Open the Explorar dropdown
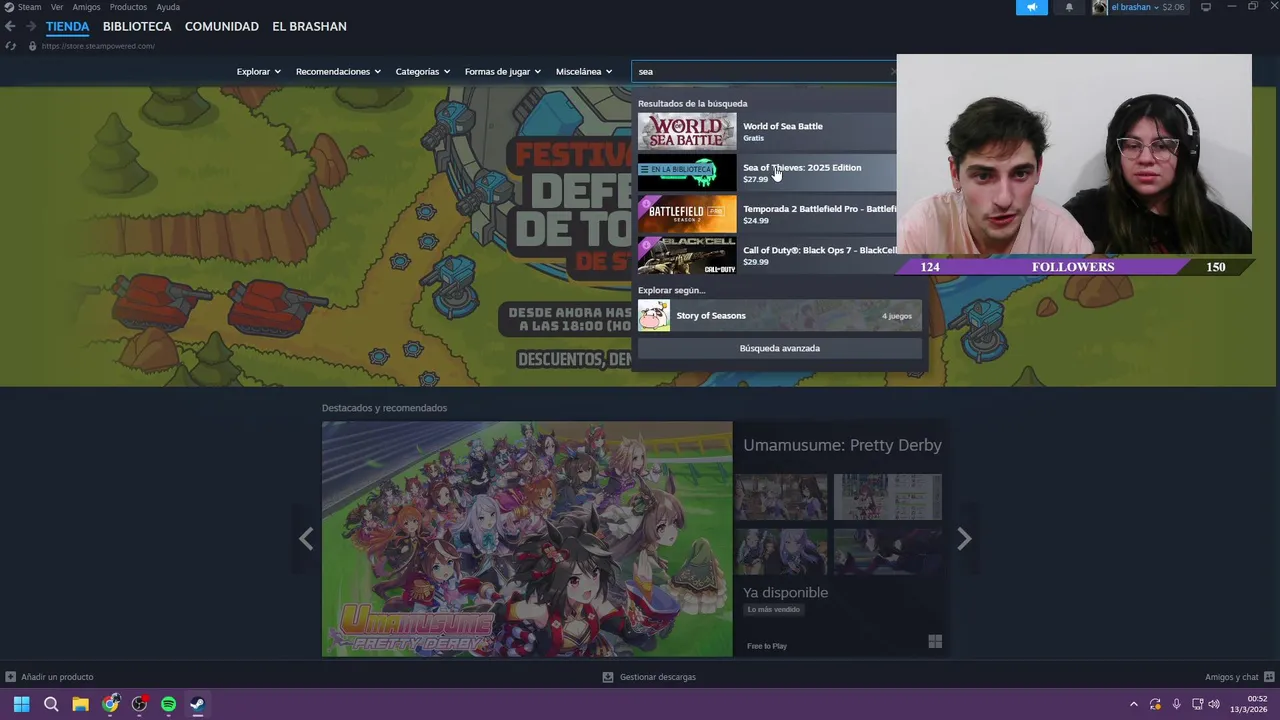This screenshot has width=1280, height=720. 259,72
